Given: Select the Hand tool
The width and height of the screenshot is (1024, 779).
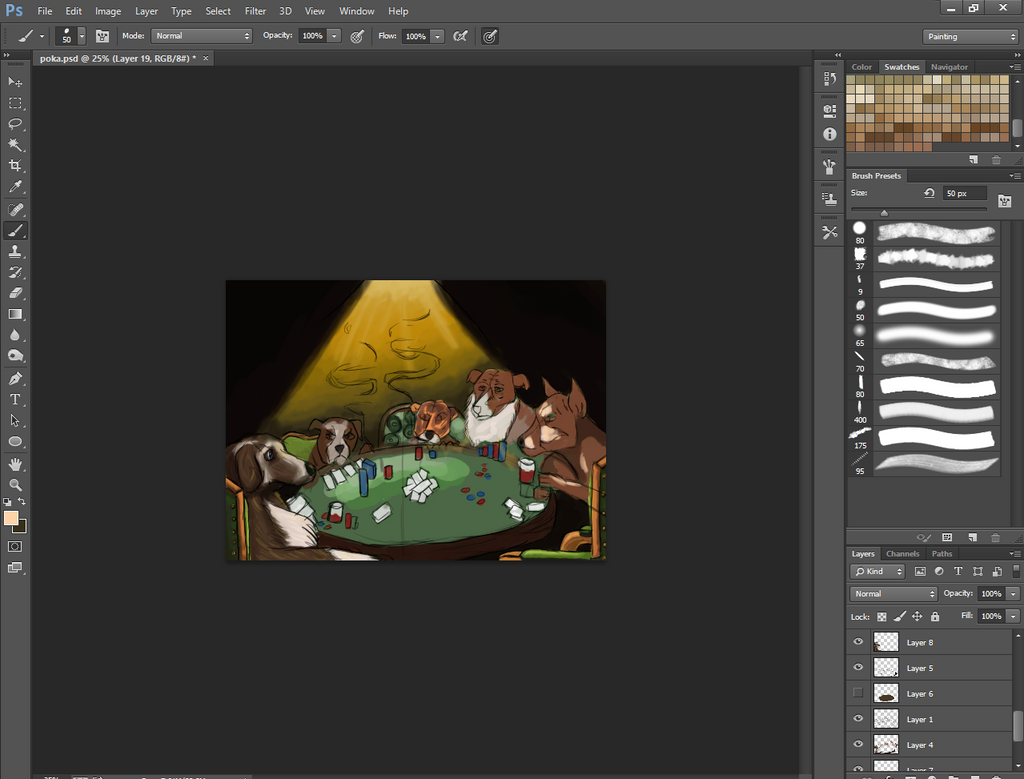Looking at the screenshot, I should coord(15,464).
